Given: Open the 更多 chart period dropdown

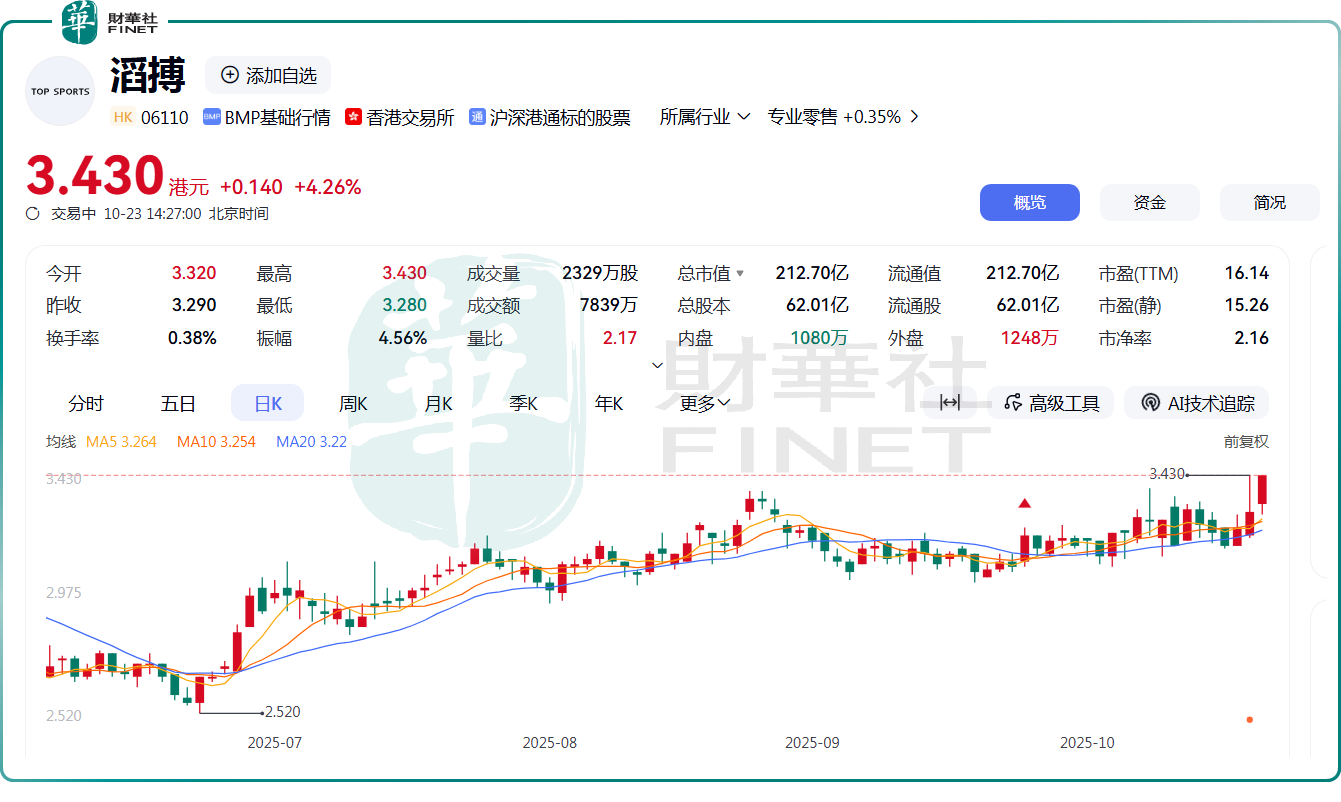Looking at the screenshot, I should [x=705, y=403].
